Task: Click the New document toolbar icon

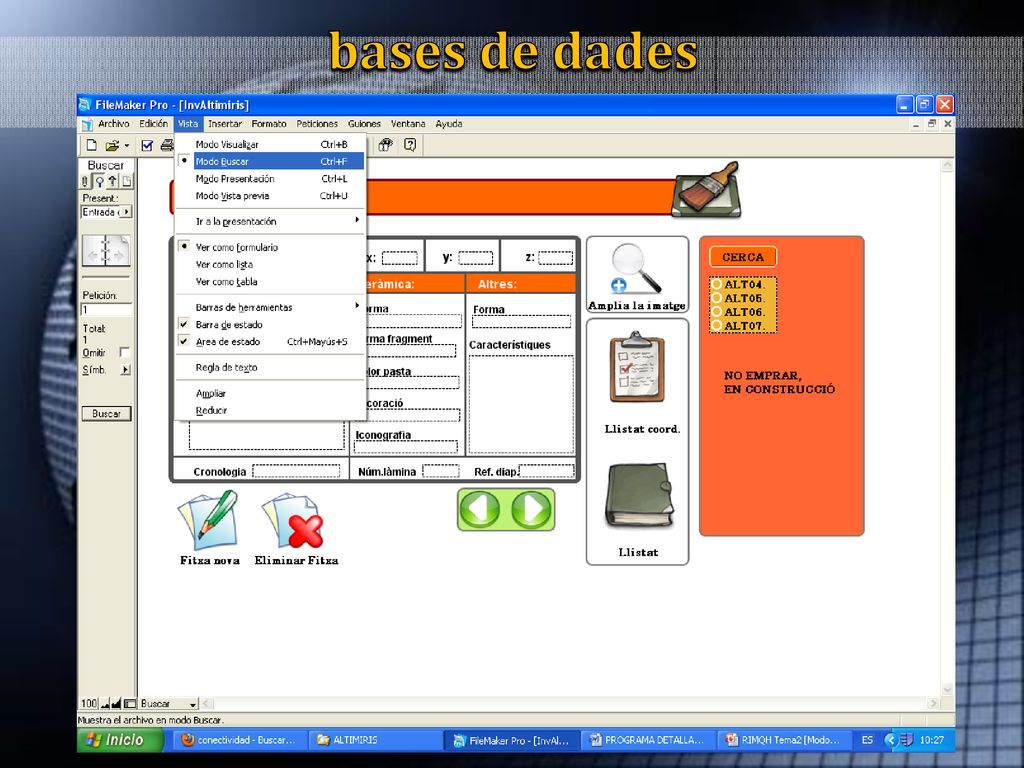Action: (x=92, y=145)
